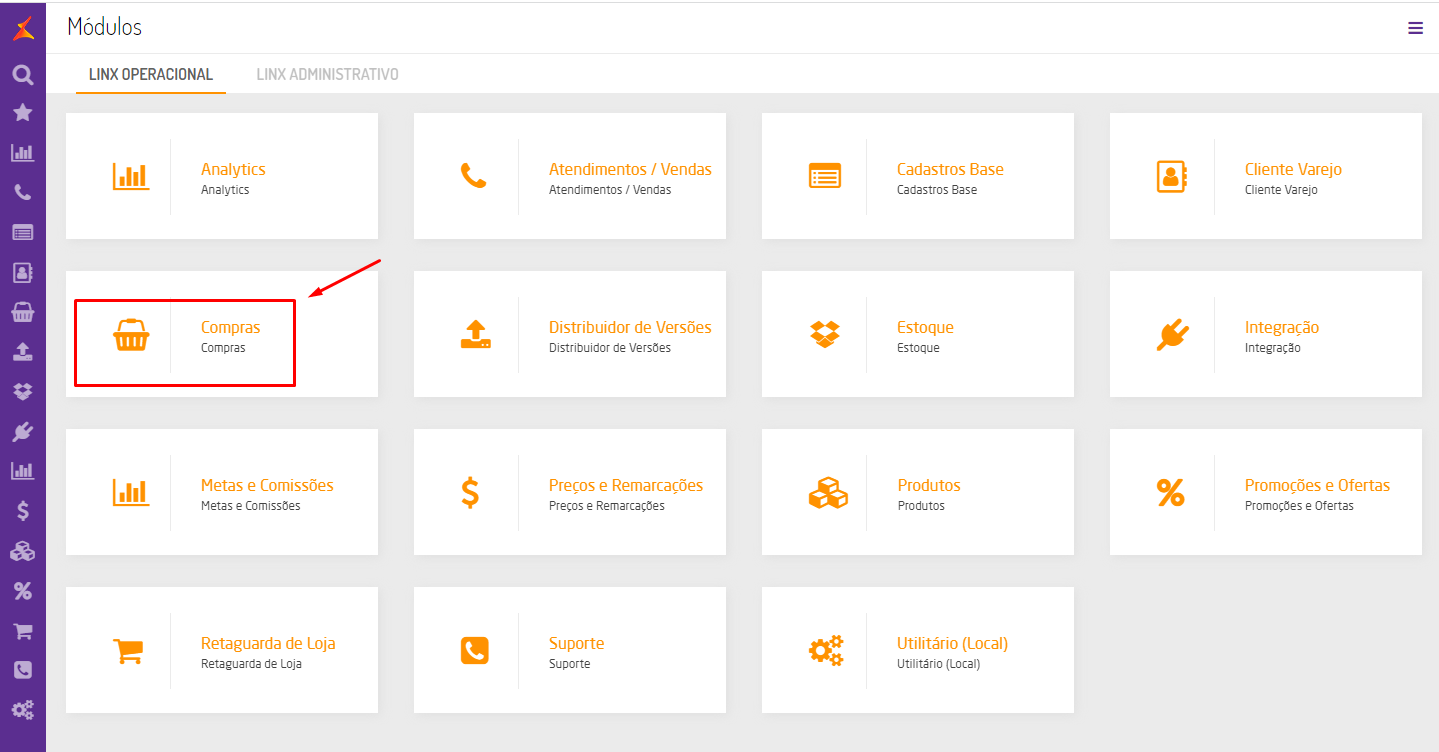Viewport: 1439px width, 752px height.
Task: Switch to the LINX ADMINISTRATIVO tab
Action: (x=328, y=74)
